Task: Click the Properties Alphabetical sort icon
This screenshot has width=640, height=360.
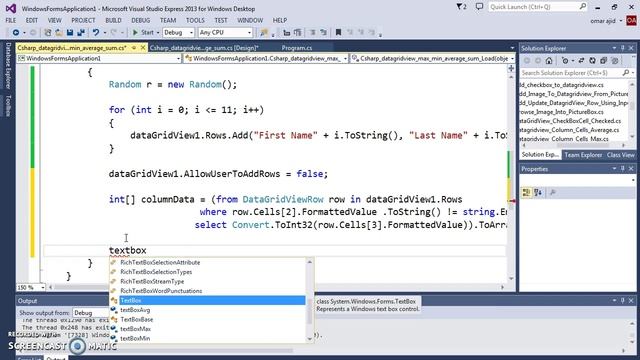Action: 538,192
